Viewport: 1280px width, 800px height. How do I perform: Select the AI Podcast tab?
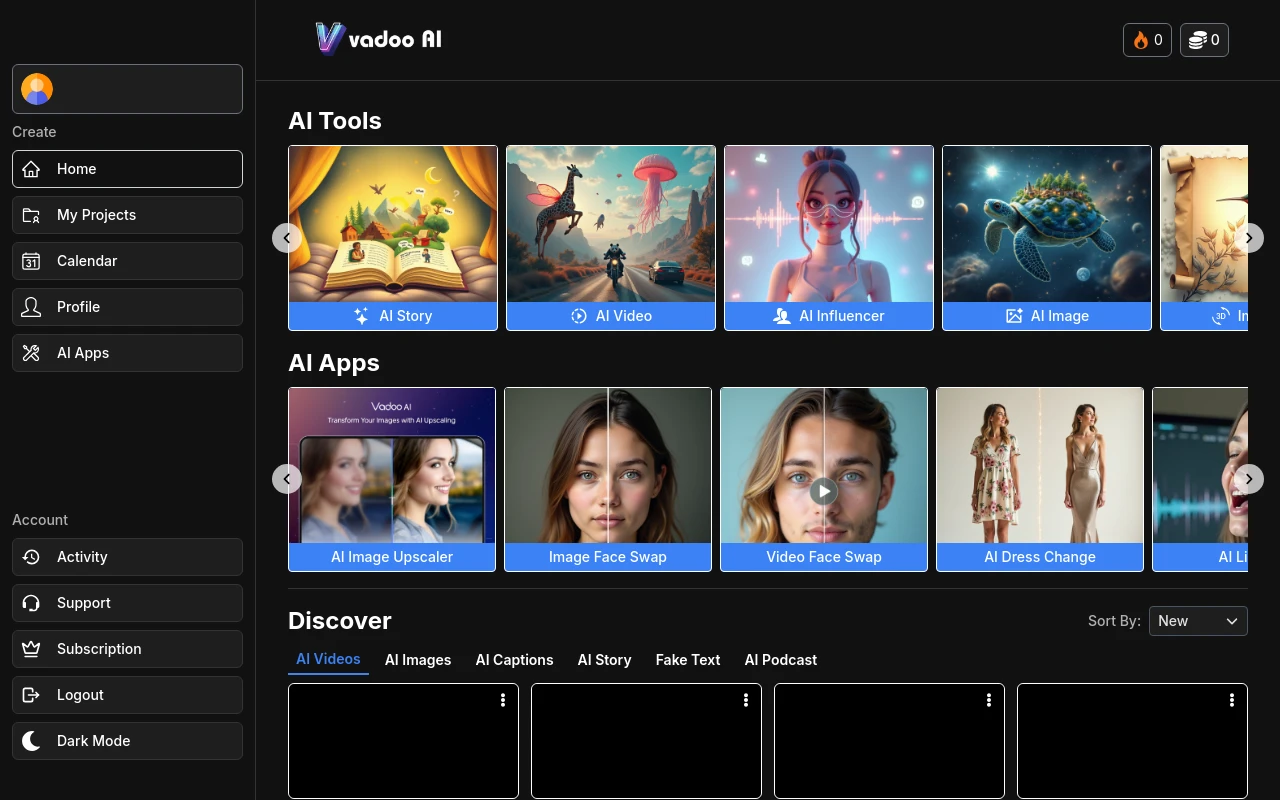point(780,660)
